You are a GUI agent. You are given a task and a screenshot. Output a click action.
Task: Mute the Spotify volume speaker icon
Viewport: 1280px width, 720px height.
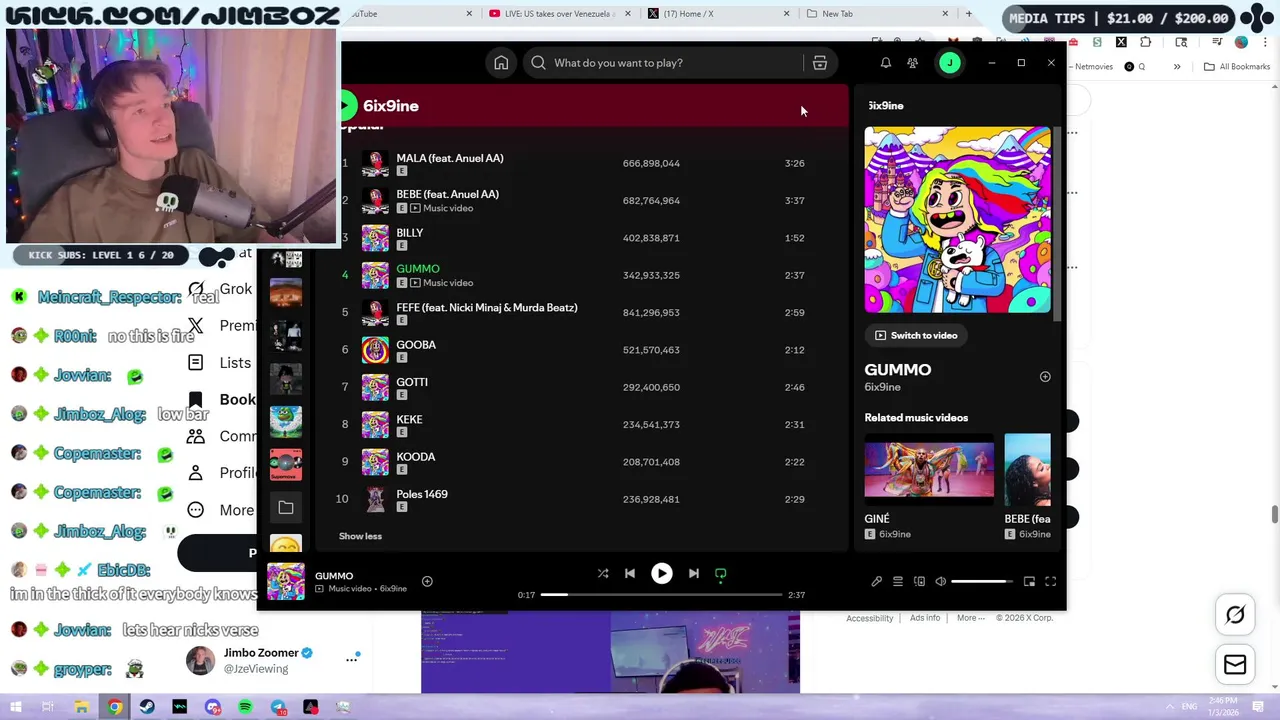(940, 581)
